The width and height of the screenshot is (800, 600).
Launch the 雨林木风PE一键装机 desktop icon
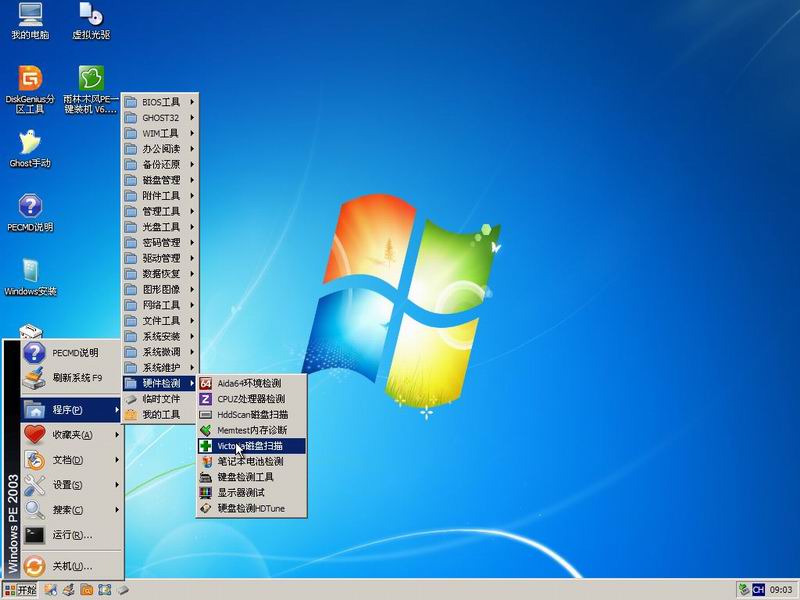pos(91,80)
